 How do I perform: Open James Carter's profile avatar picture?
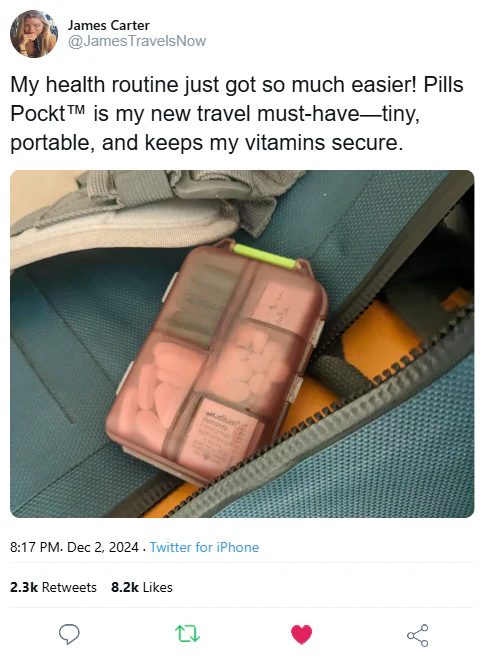coord(34,33)
